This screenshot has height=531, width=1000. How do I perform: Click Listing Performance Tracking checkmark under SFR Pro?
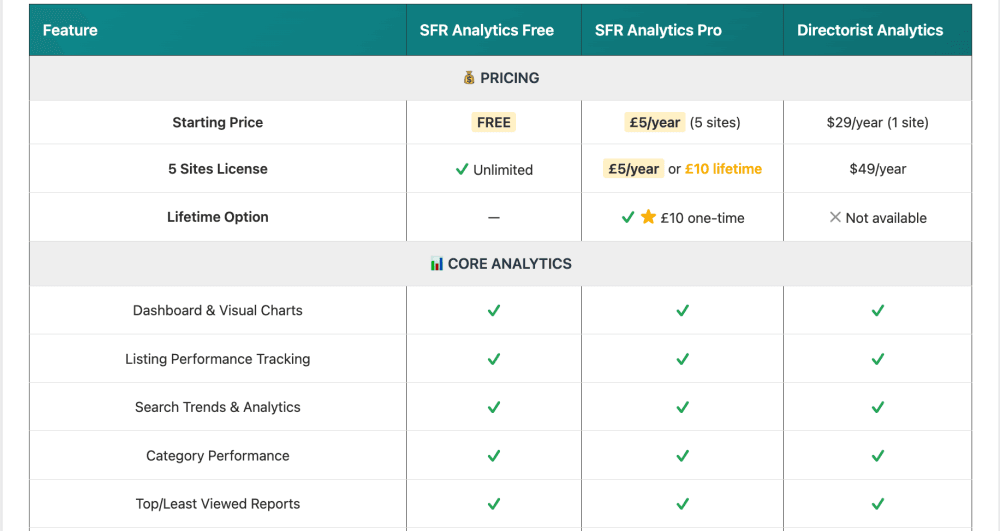click(x=682, y=359)
